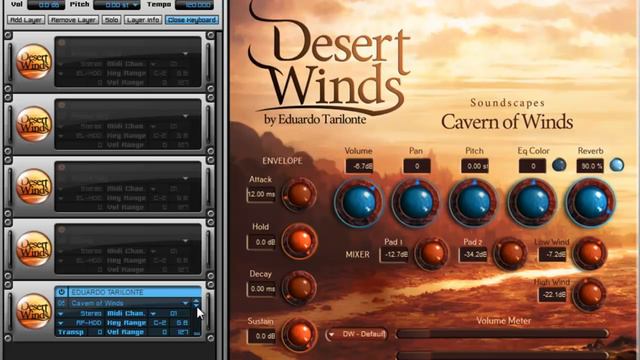This screenshot has width=640, height=360.
Task: Open the master Pitch dropdown in the top bar
Action: 135,5
